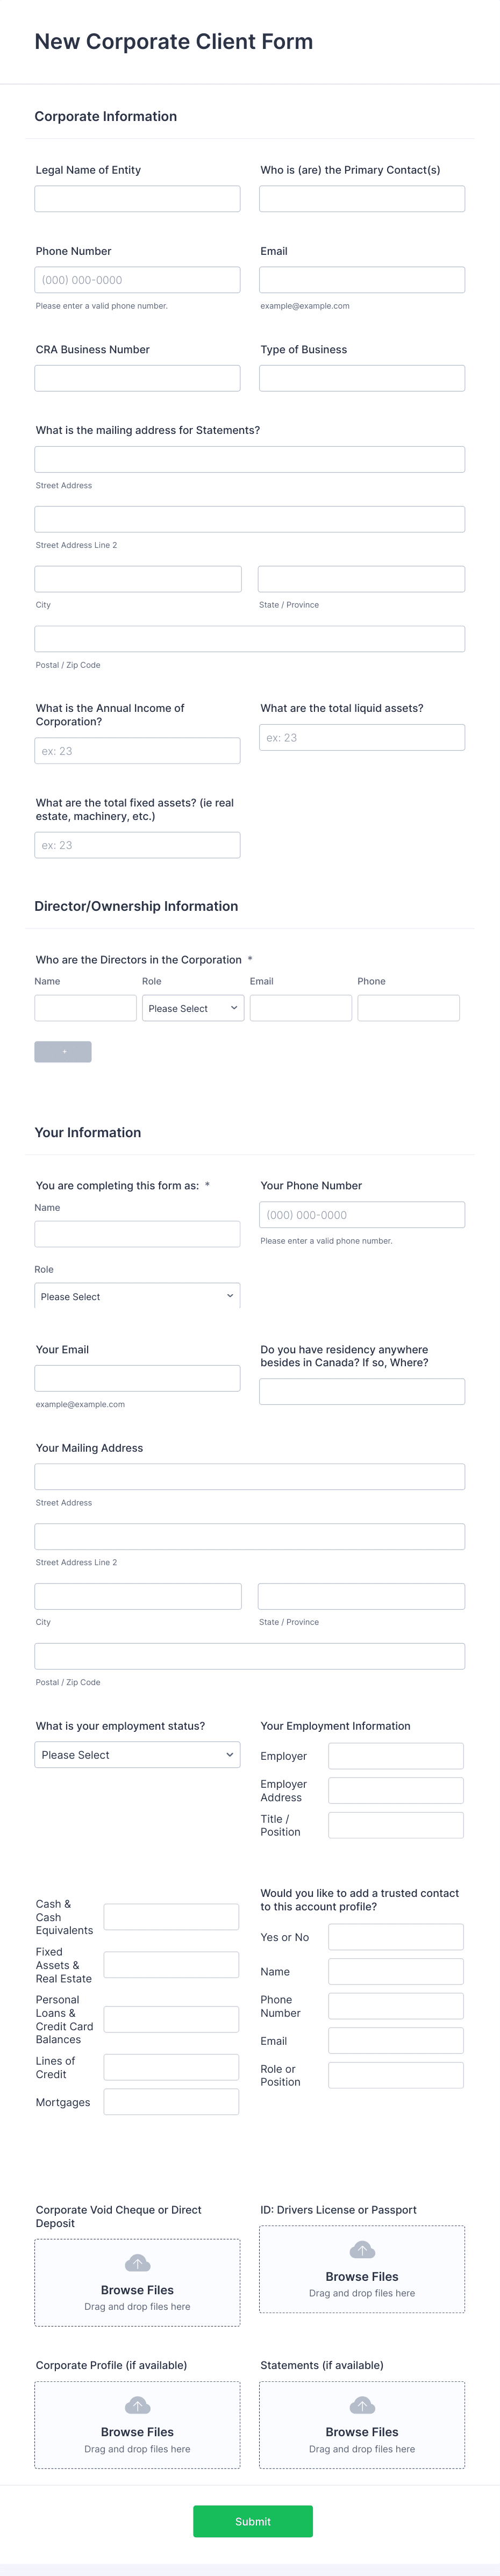The width and height of the screenshot is (500, 2576).
Task: Submit the corporate client form
Action: pos(252,2521)
